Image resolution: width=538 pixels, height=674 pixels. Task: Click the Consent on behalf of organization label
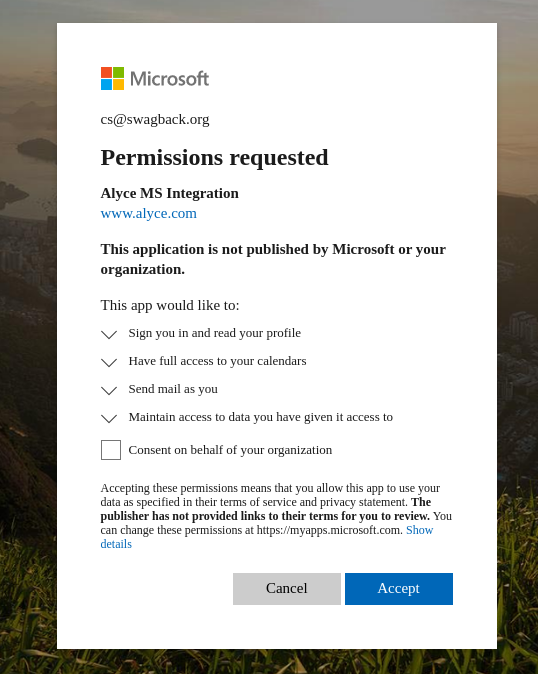(x=230, y=450)
